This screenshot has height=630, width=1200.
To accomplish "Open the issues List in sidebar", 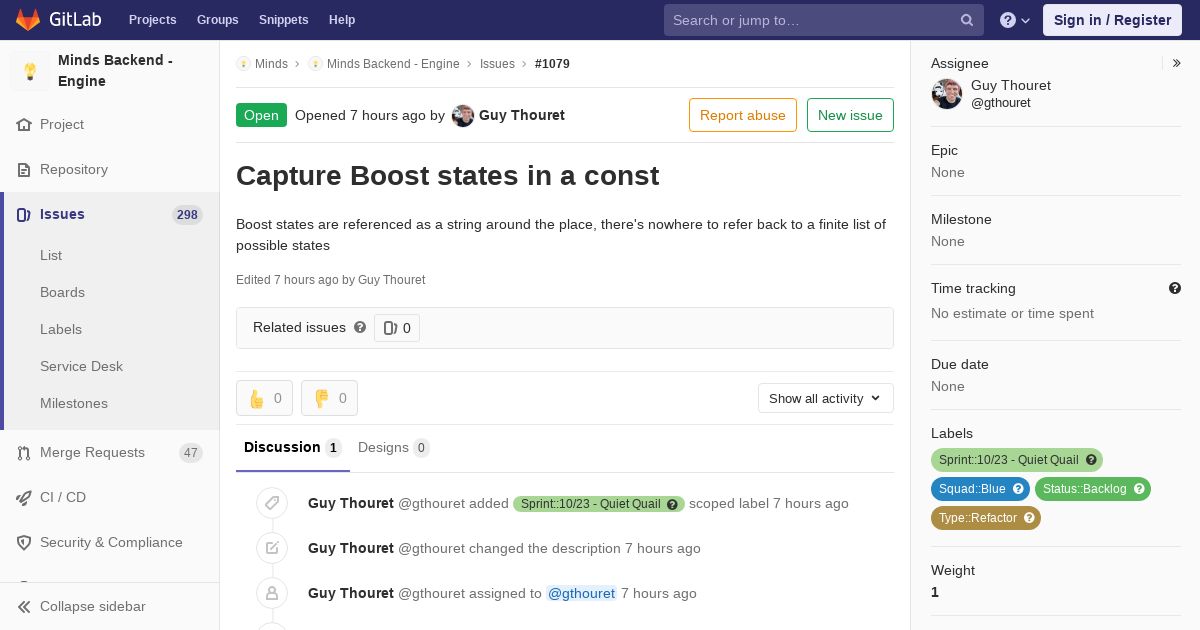I will 51,255.
